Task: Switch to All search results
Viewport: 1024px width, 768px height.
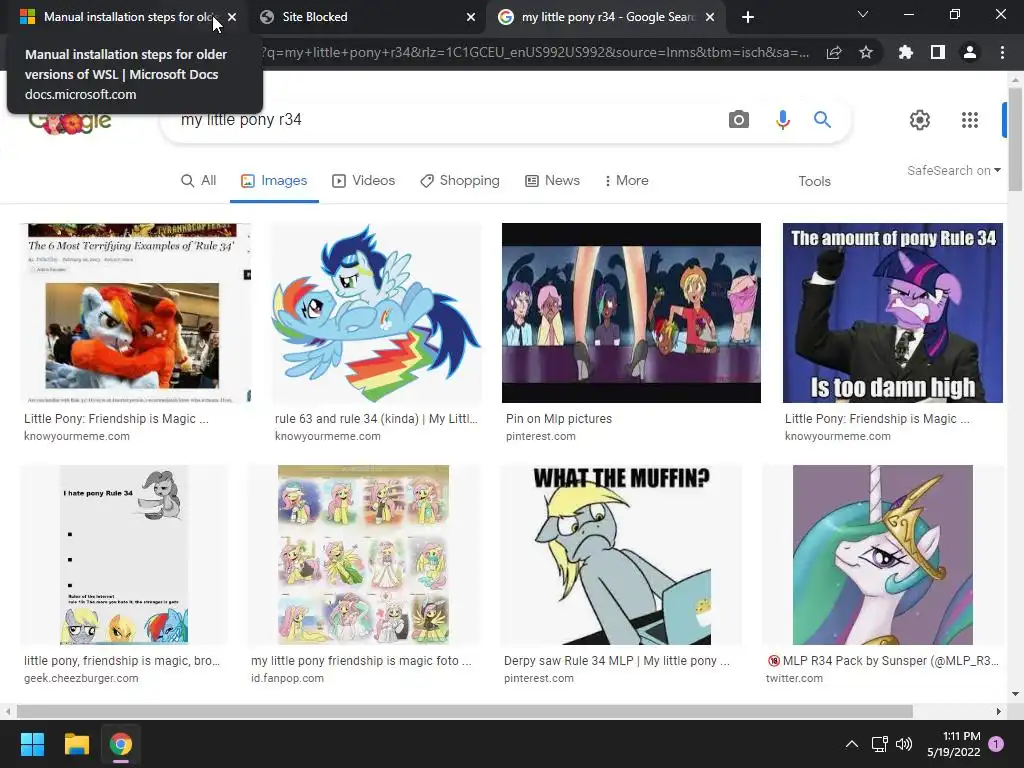Action: click(x=199, y=180)
